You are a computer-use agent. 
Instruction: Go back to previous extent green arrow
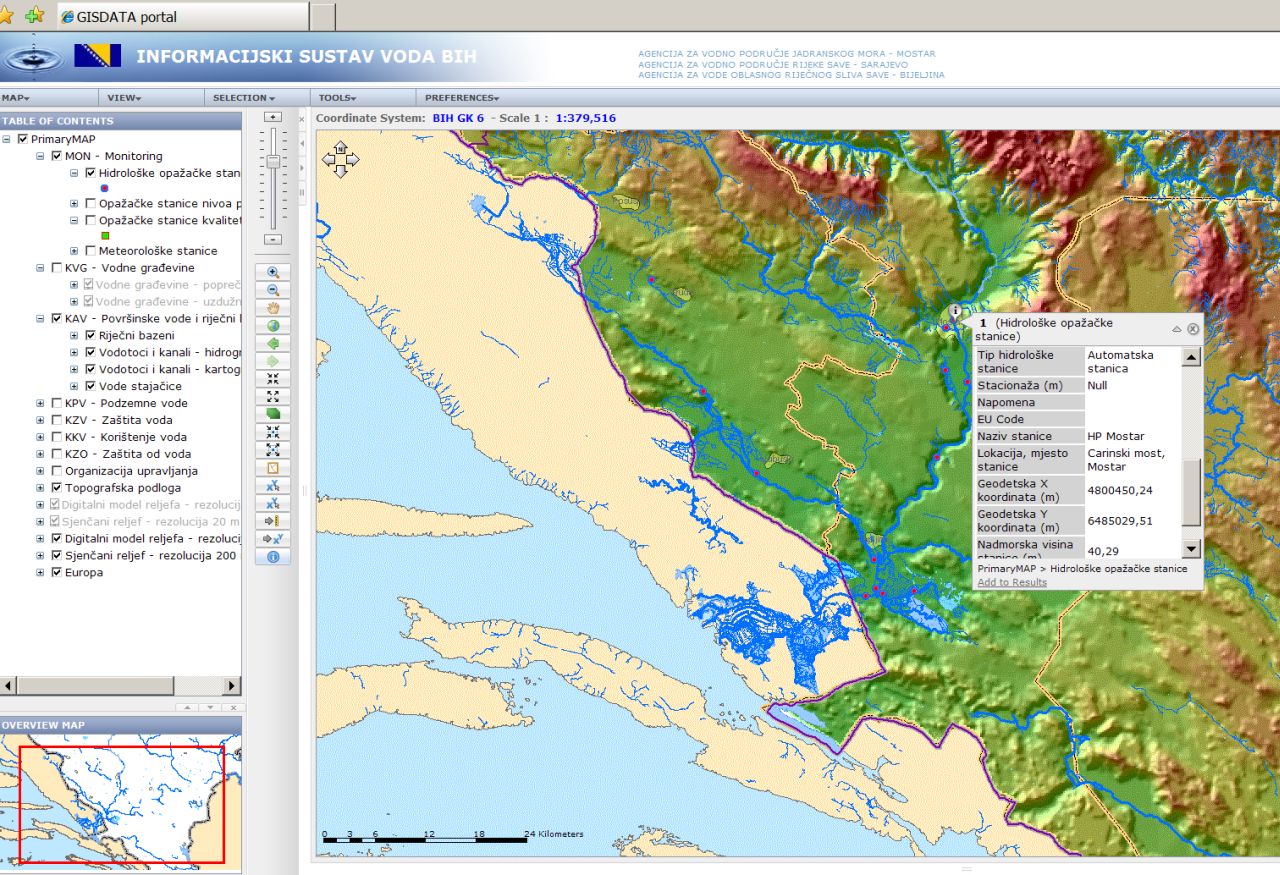(x=273, y=343)
